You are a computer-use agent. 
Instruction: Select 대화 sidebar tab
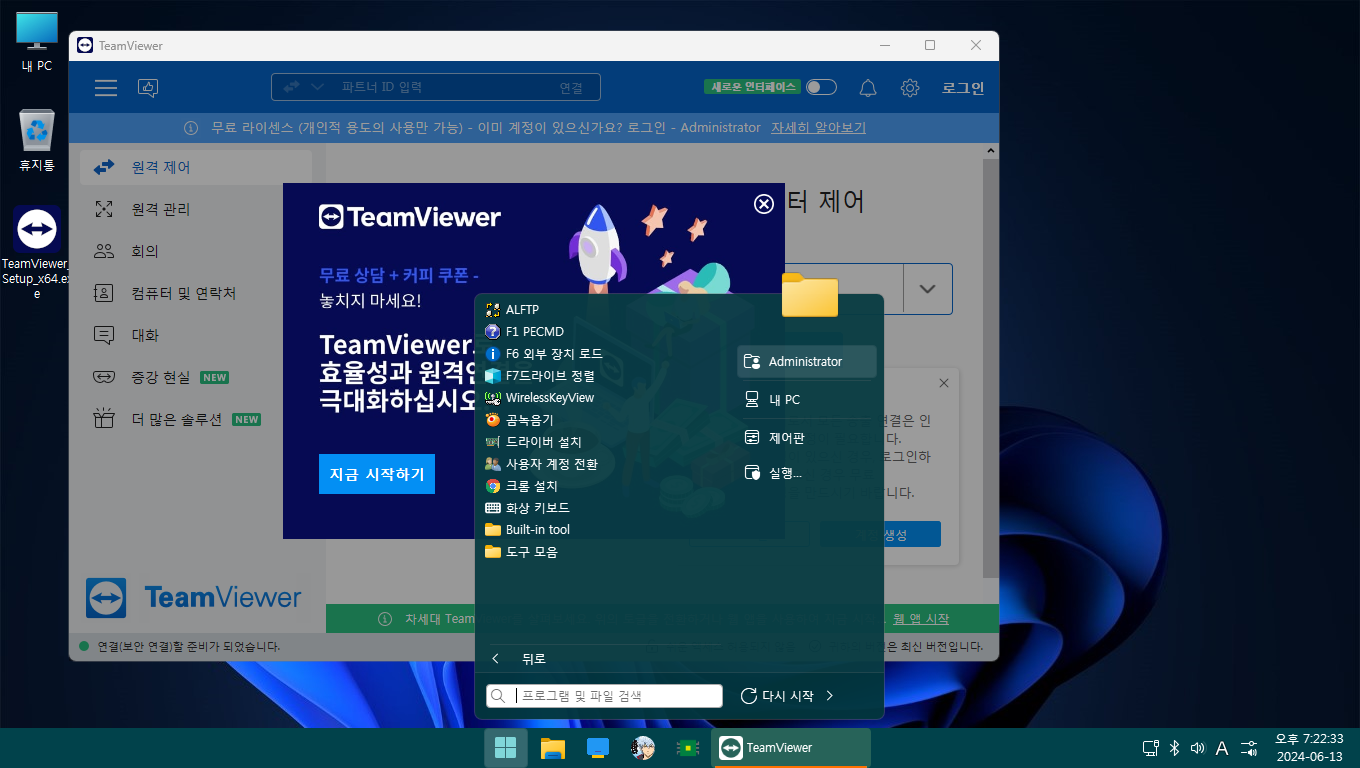(196, 335)
